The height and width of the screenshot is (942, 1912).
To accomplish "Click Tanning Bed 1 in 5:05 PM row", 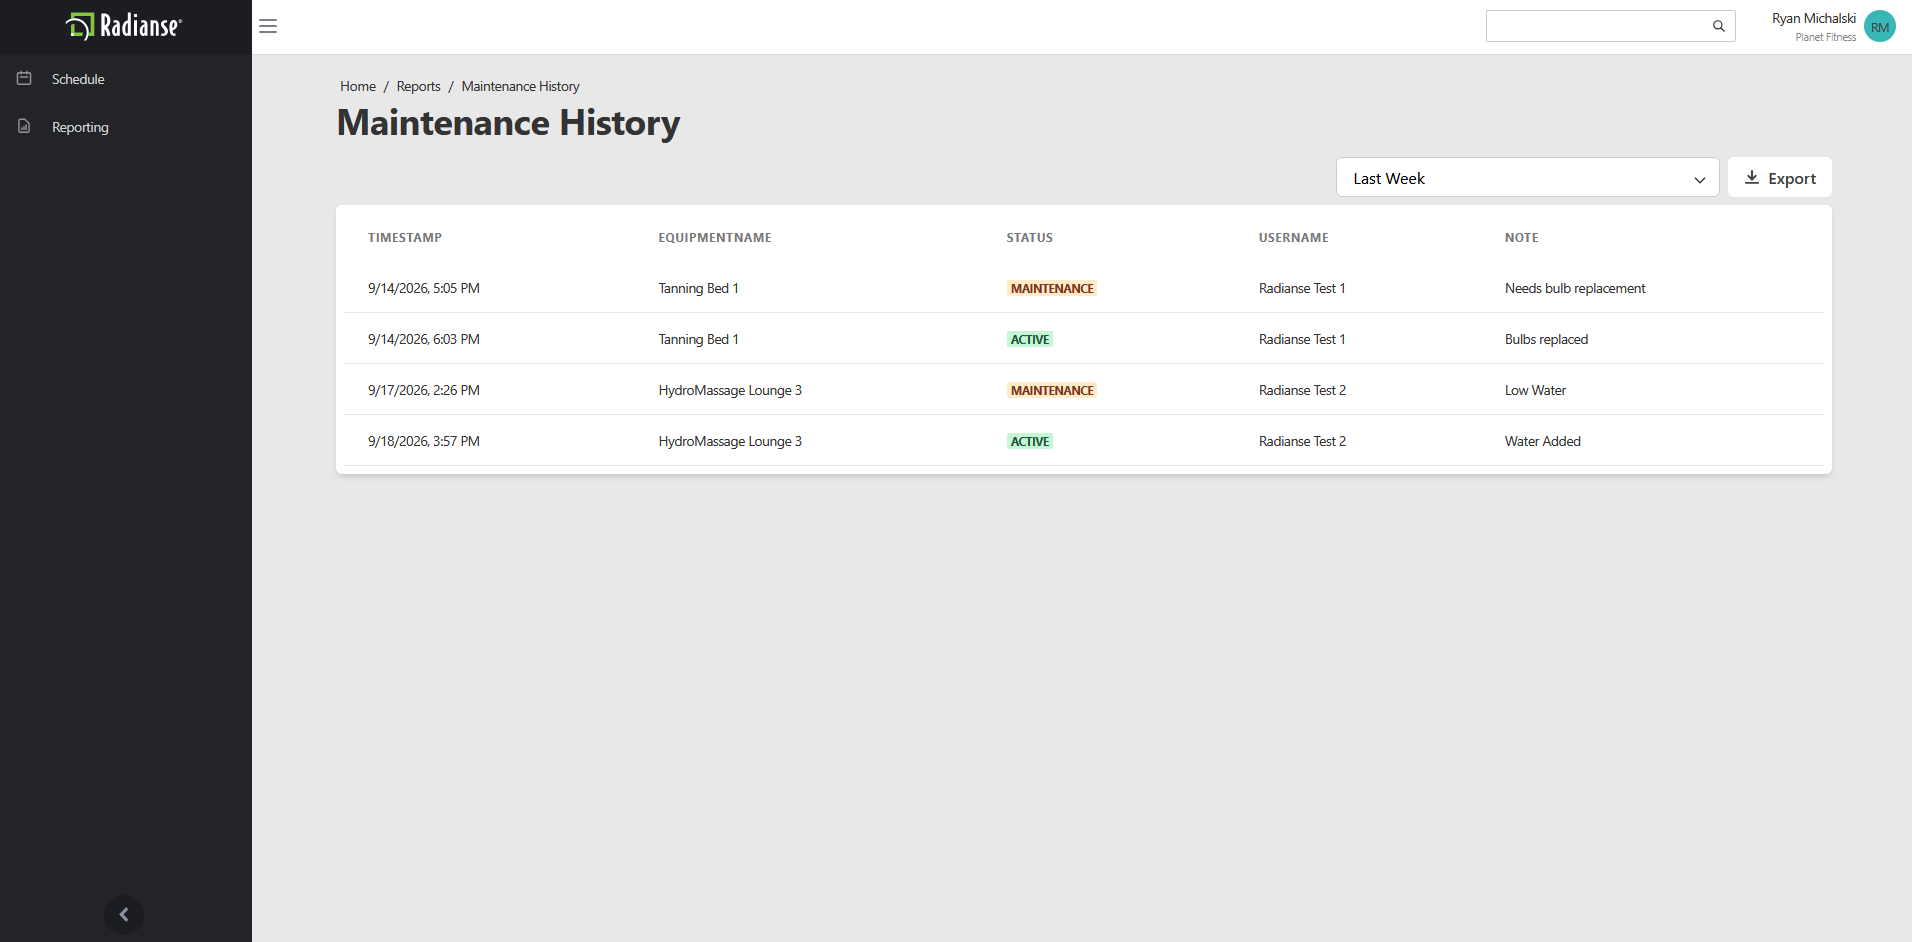I will [698, 288].
